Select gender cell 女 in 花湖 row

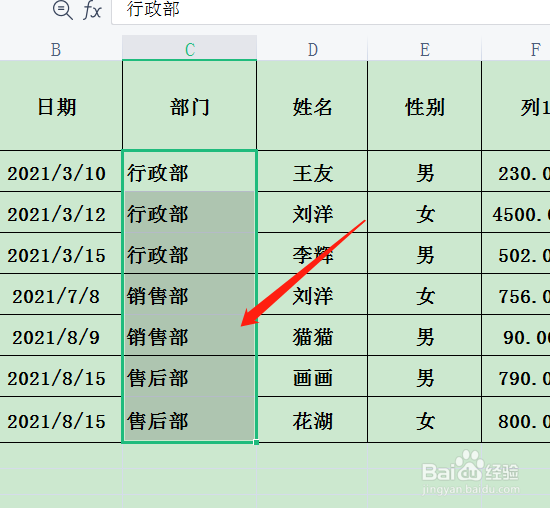[x=424, y=420]
